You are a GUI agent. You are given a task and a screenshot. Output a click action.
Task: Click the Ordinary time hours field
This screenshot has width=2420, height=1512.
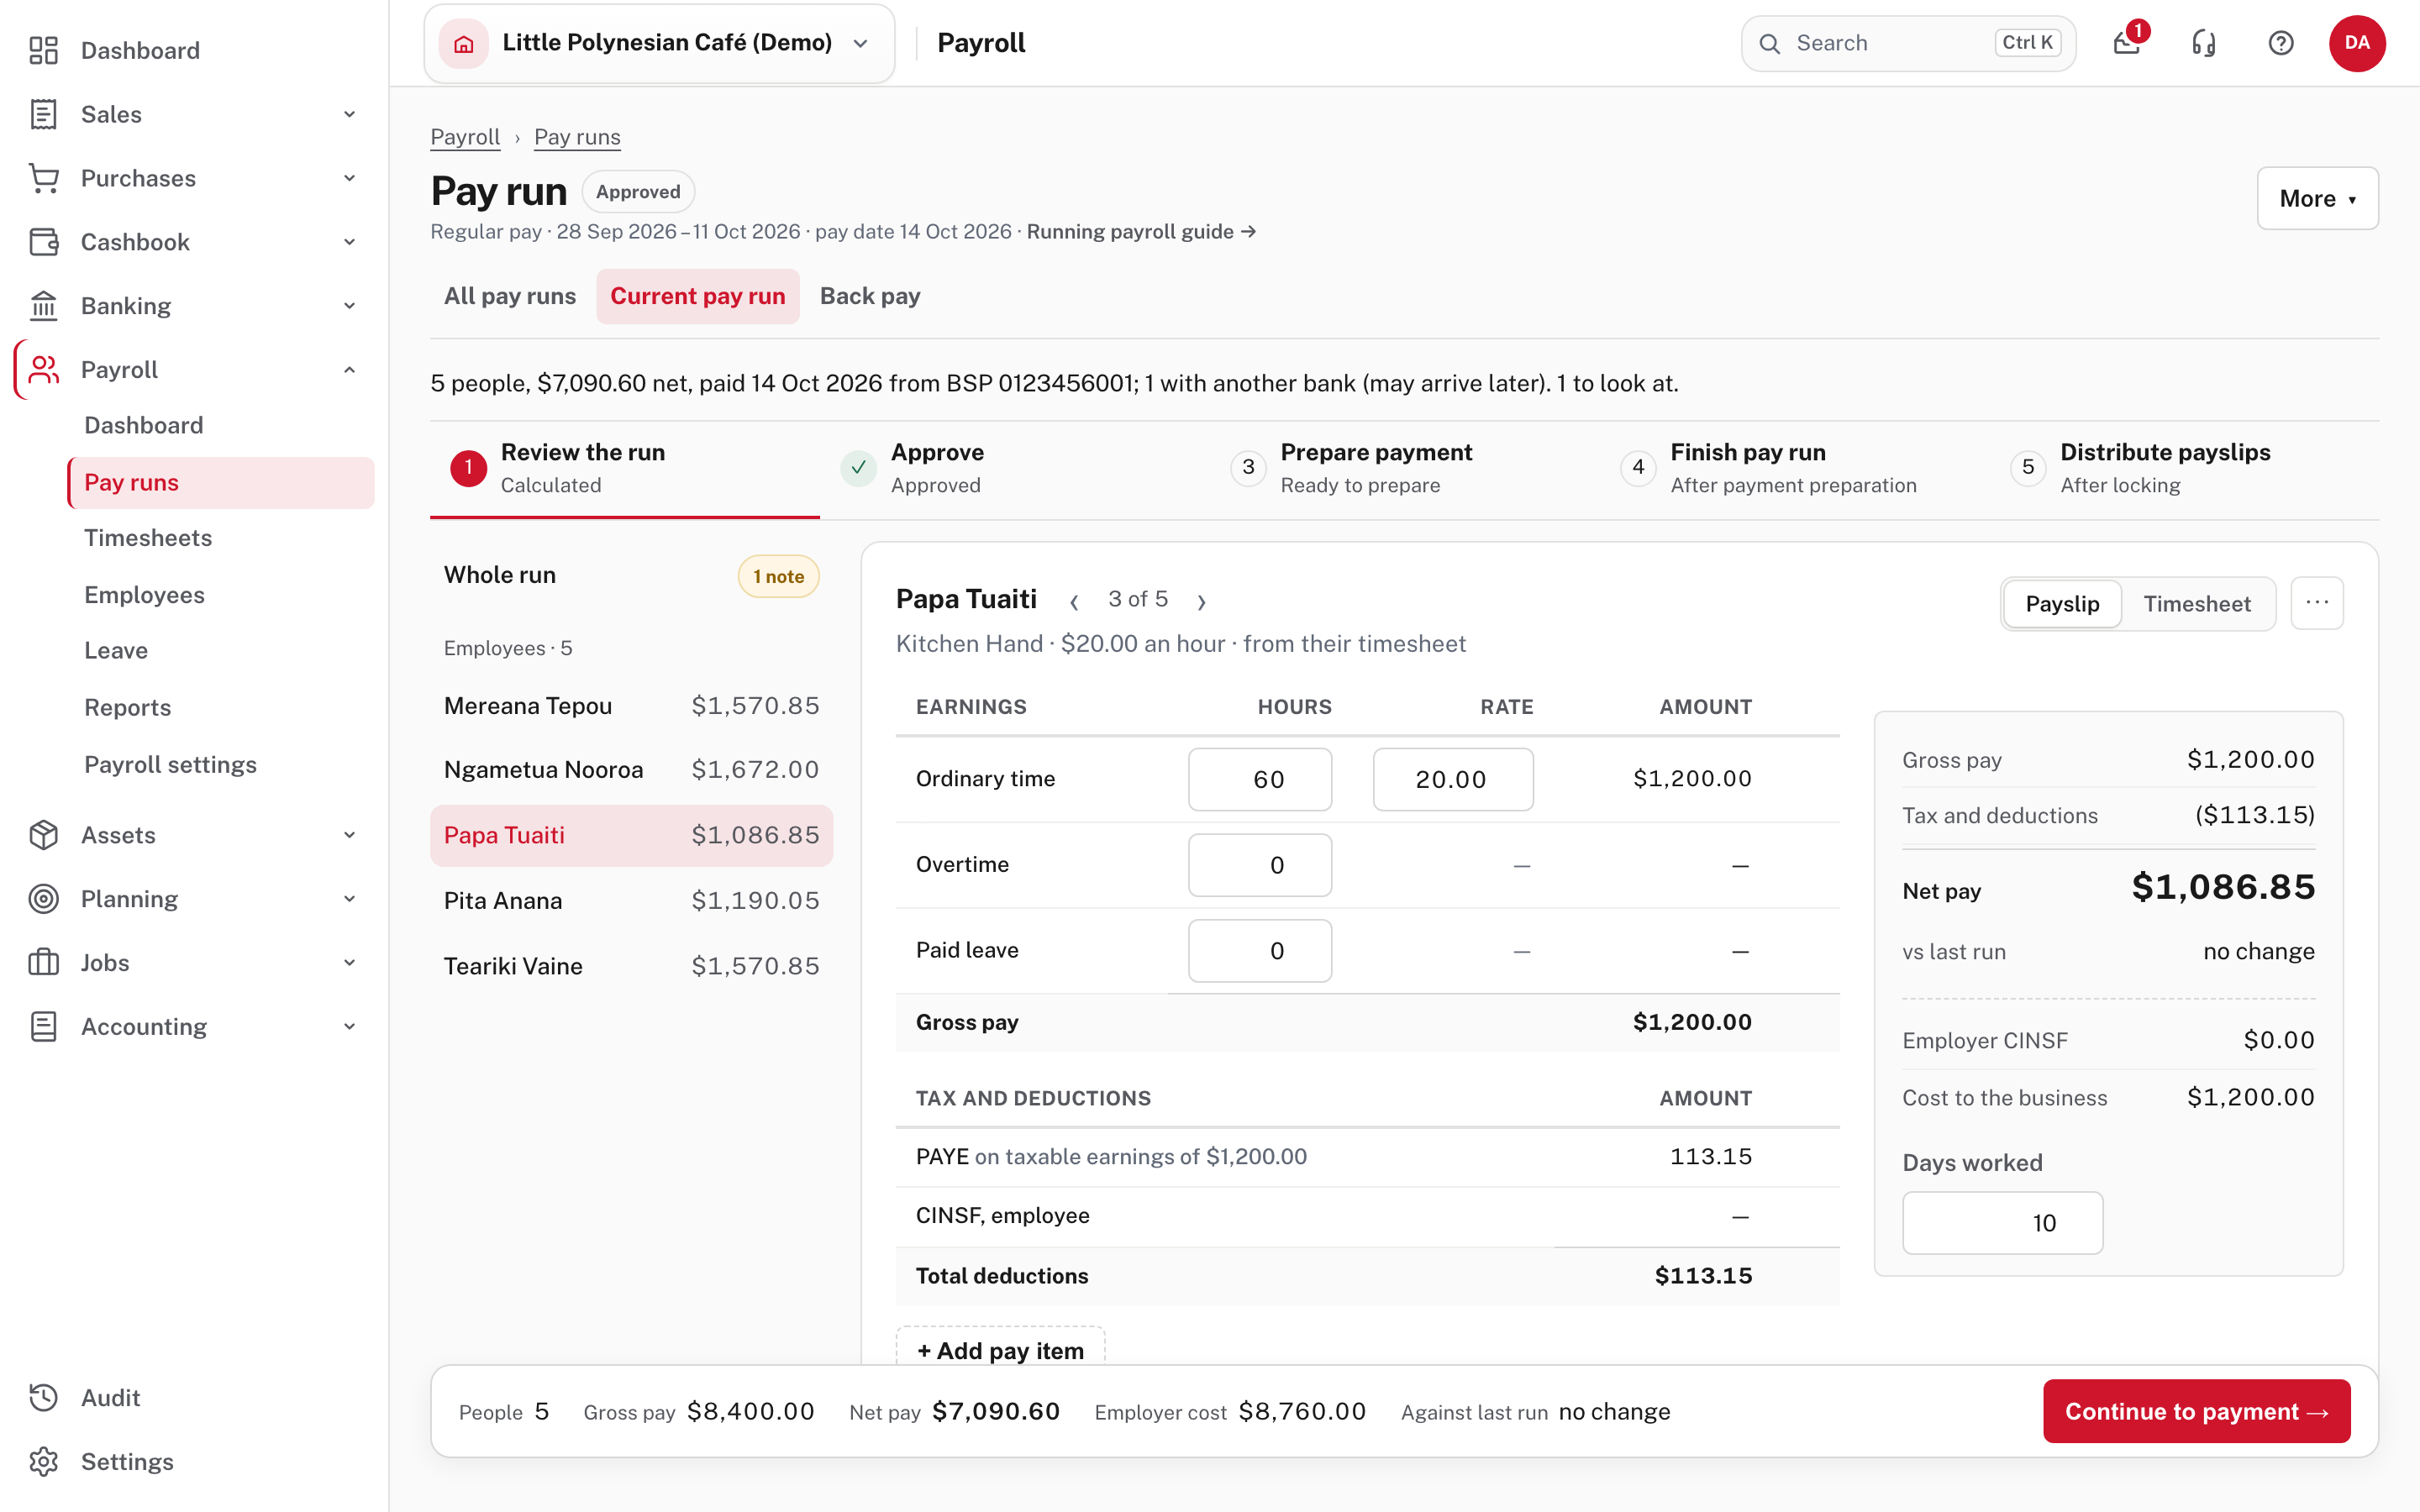pyautogui.click(x=1260, y=779)
